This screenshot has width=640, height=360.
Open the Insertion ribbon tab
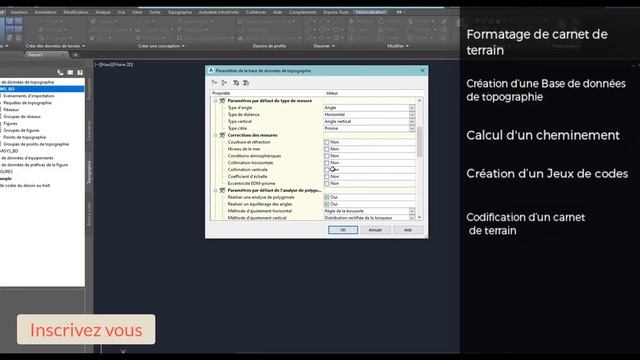coord(19,12)
